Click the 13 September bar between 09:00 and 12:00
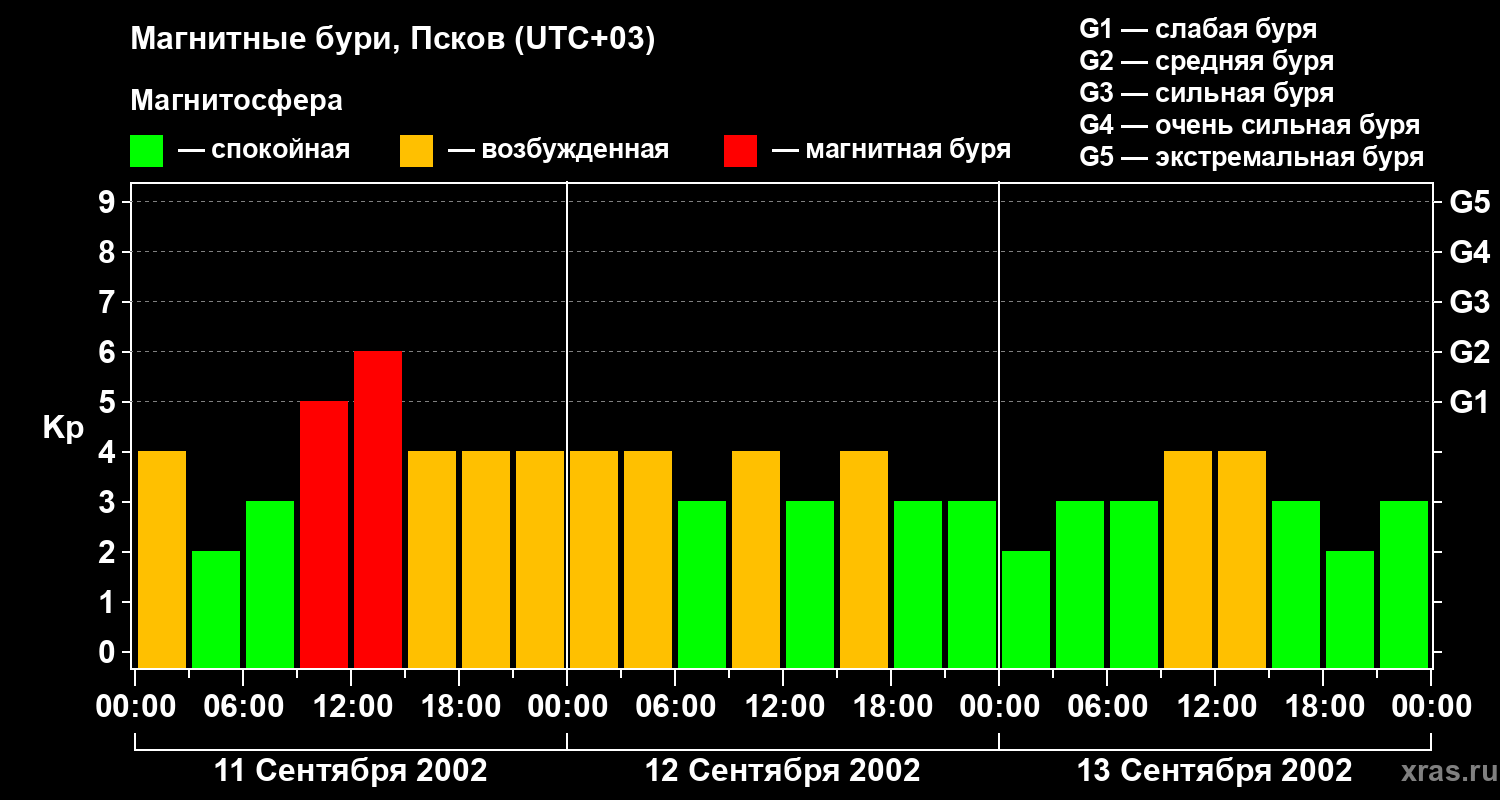This screenshot has height=800, width=1500. point(1188,559)
